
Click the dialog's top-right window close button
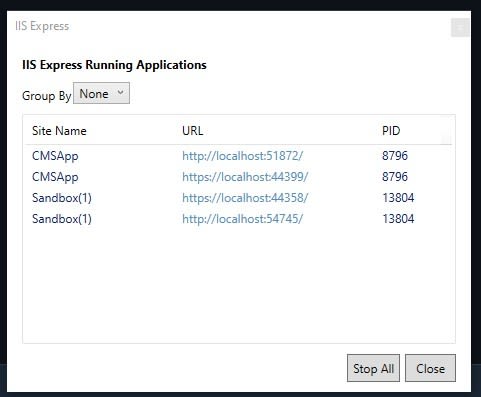point(460,27)
